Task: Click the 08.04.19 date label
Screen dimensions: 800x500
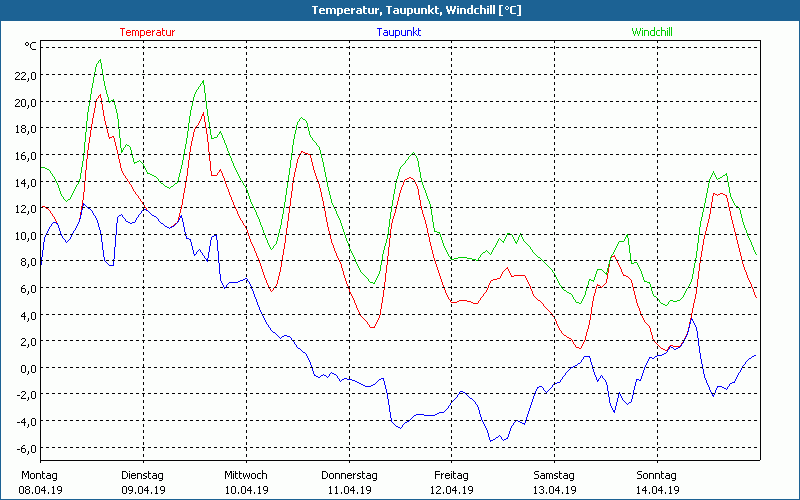Action: 39,490
